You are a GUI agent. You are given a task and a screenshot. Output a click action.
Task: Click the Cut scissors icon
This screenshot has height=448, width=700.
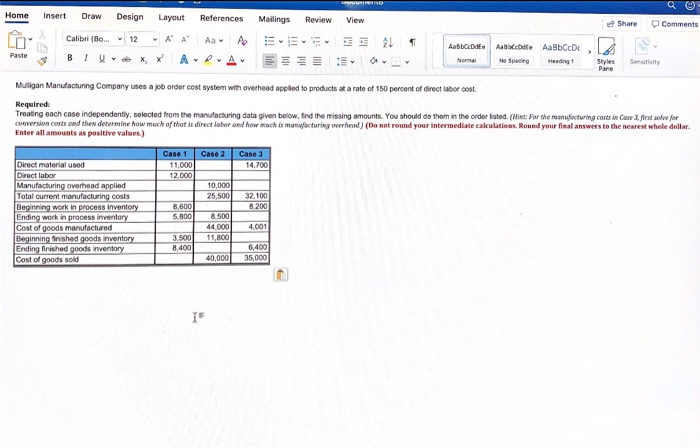pyautogui.click(x=42, y=34)
